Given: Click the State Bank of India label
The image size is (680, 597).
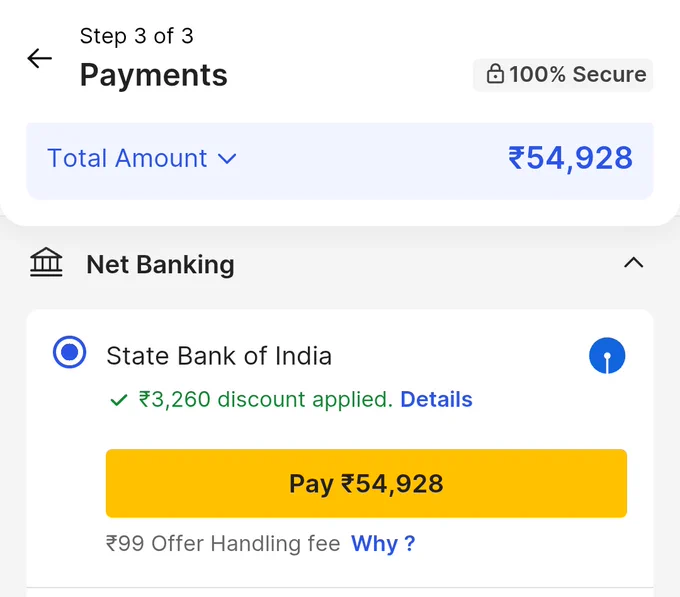Looking at the screenshot, I should tap(219, 356).
